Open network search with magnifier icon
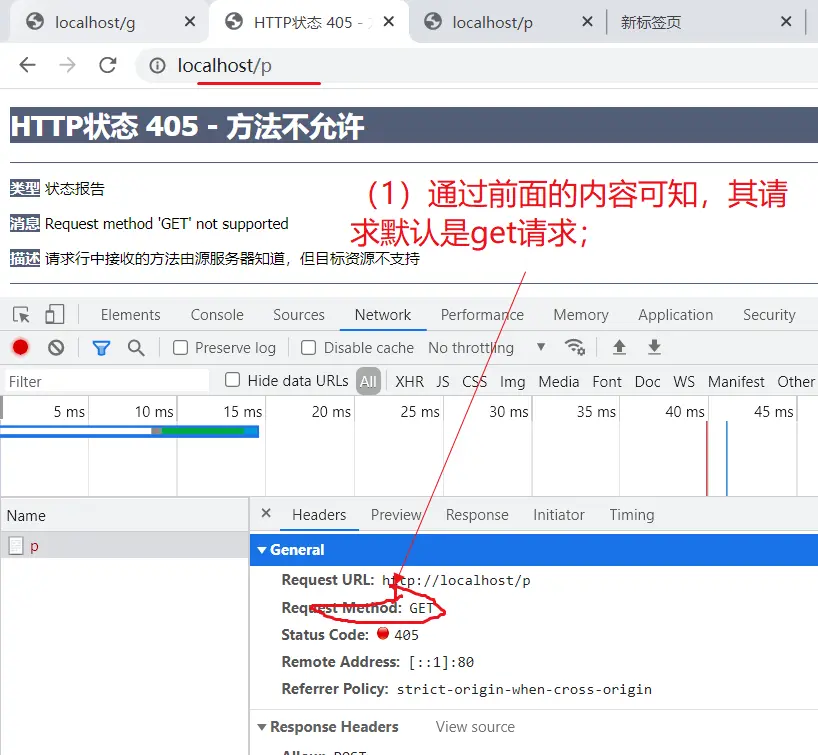 [136, 347]
